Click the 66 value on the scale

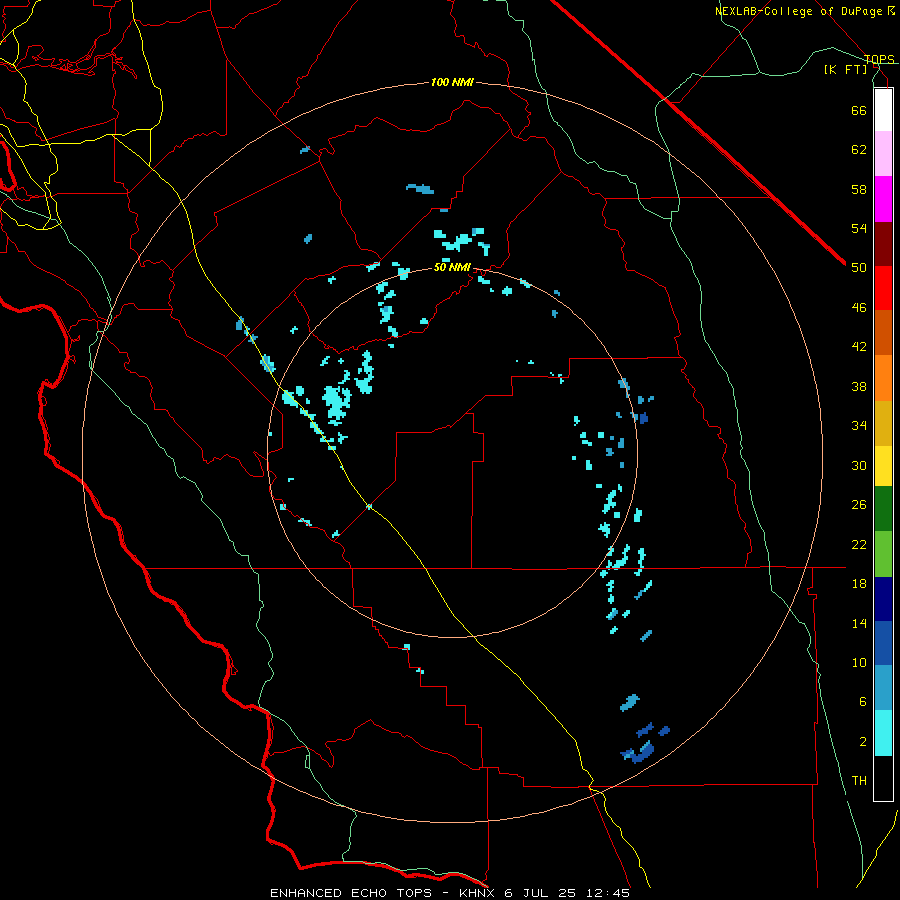click(859, 110)
